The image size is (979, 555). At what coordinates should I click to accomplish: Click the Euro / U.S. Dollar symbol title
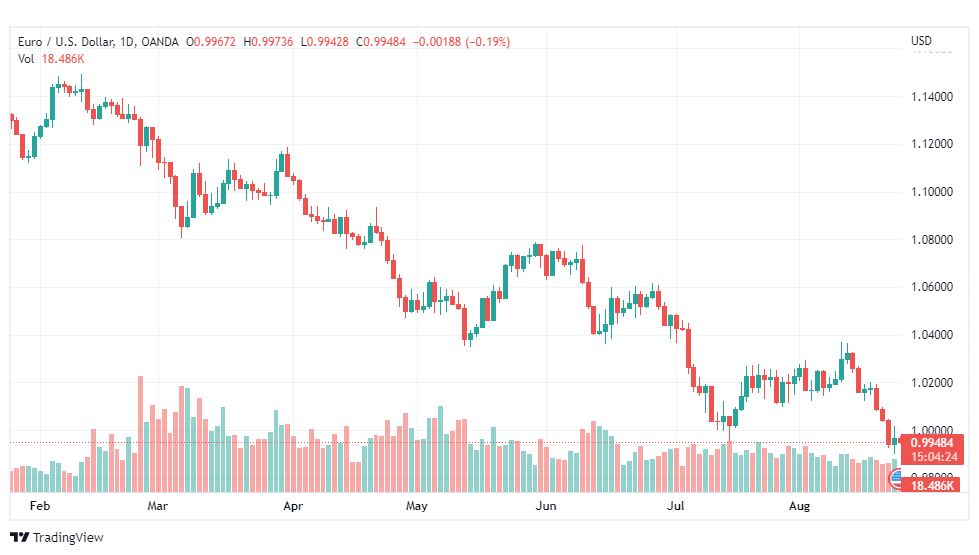click(66, 42)
